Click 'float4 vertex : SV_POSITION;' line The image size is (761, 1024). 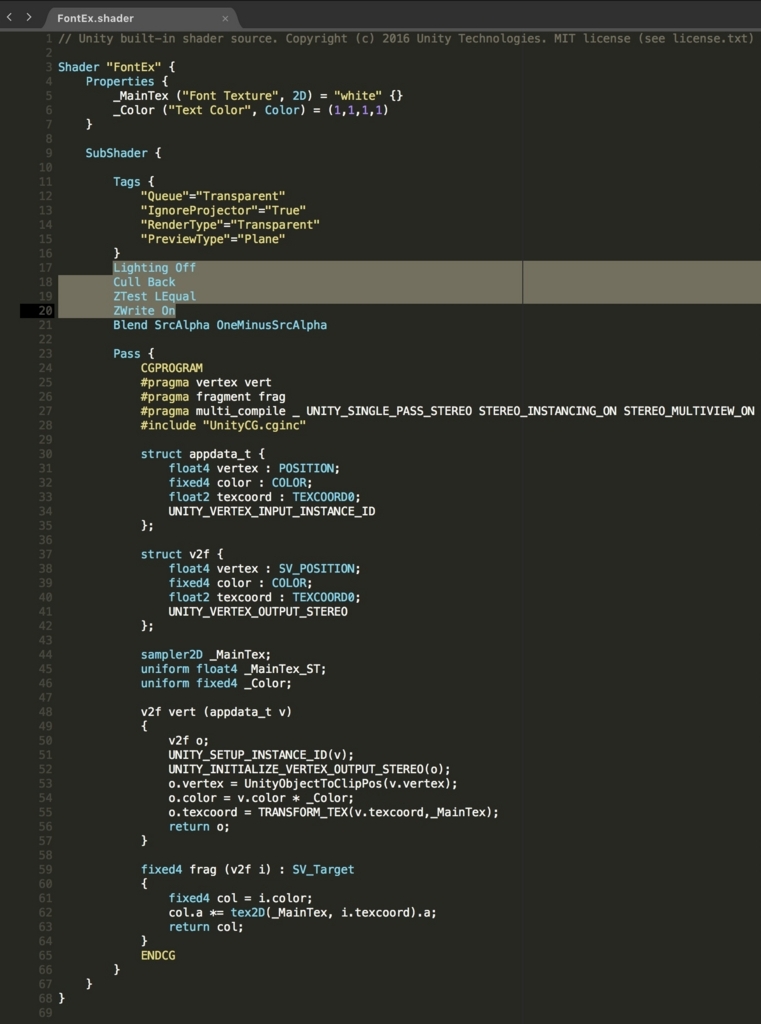coord(265,569)
